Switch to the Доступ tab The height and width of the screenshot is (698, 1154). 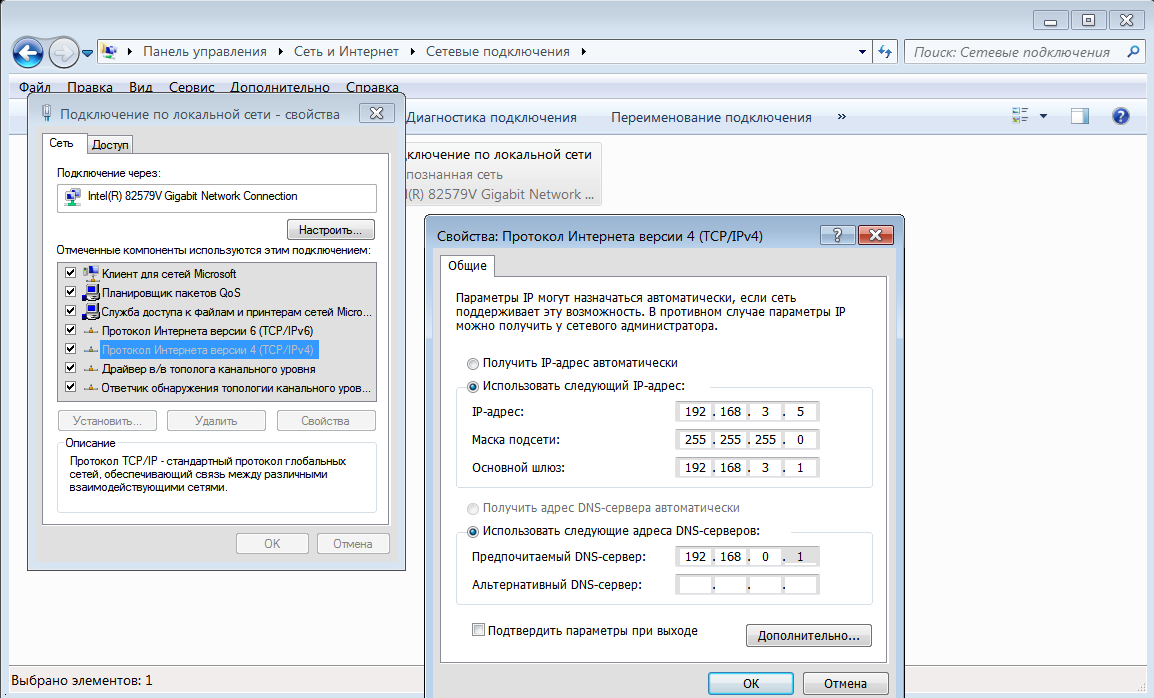(x=110, y=145)
